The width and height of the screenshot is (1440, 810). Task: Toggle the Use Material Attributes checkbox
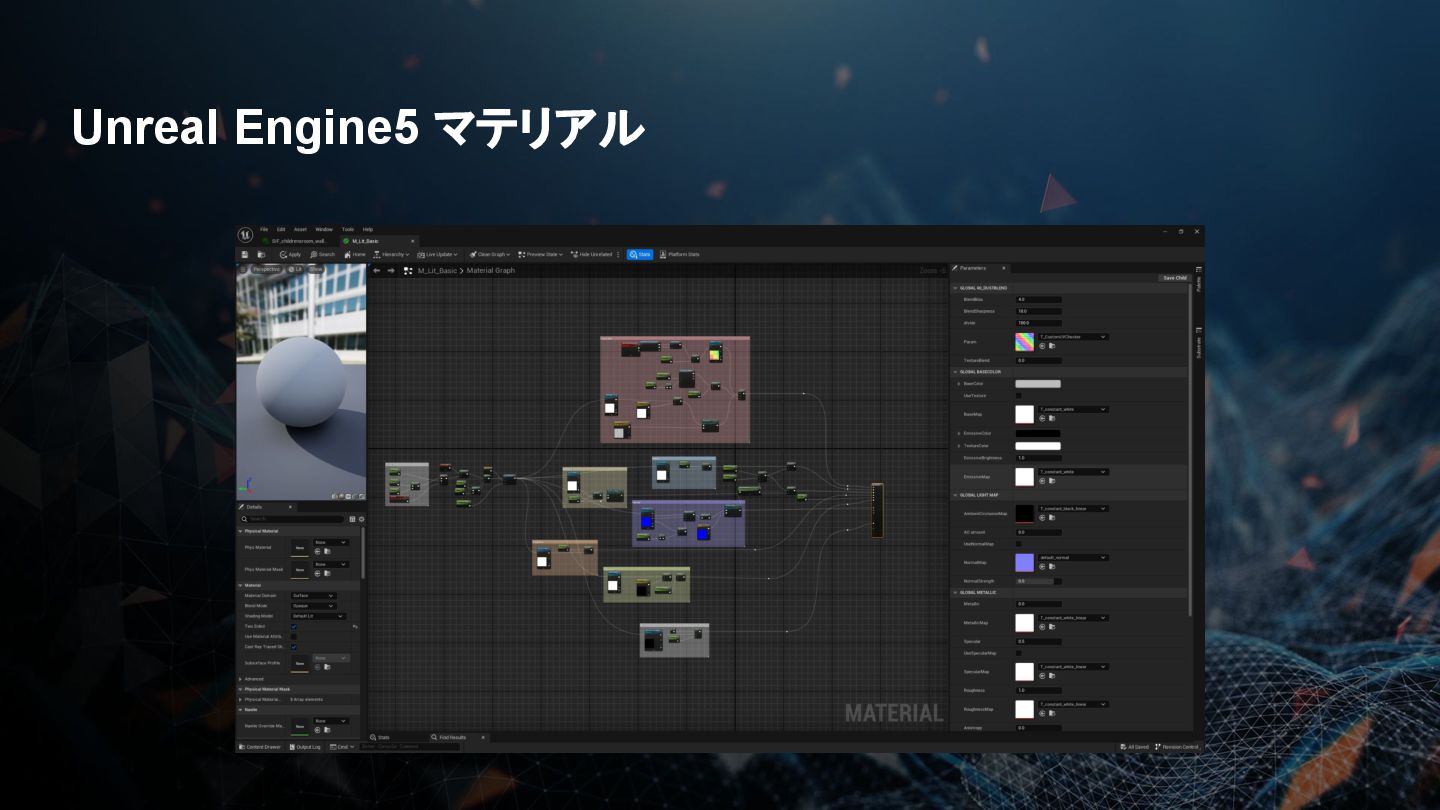(294, 636)
